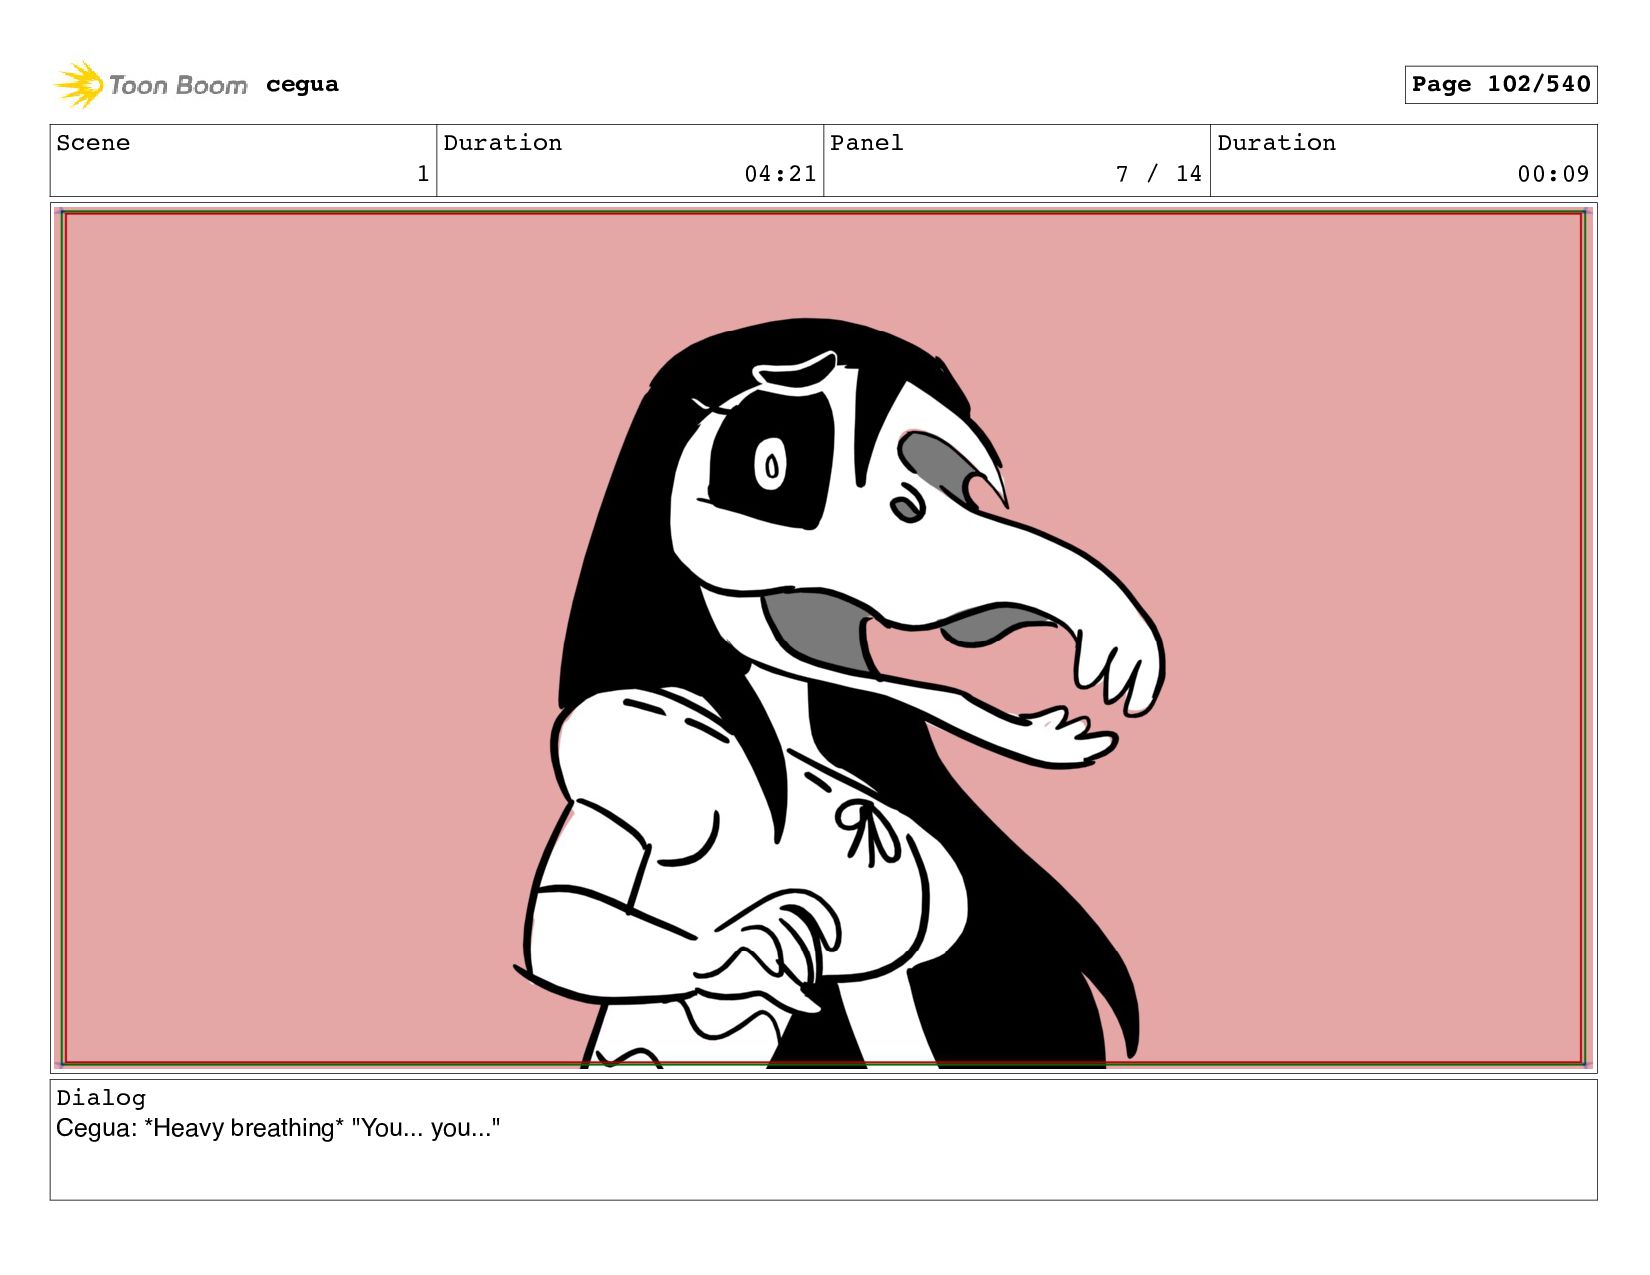Select the scene duration value '04:21'
1650x1275 pixels.
pos(780,174)
